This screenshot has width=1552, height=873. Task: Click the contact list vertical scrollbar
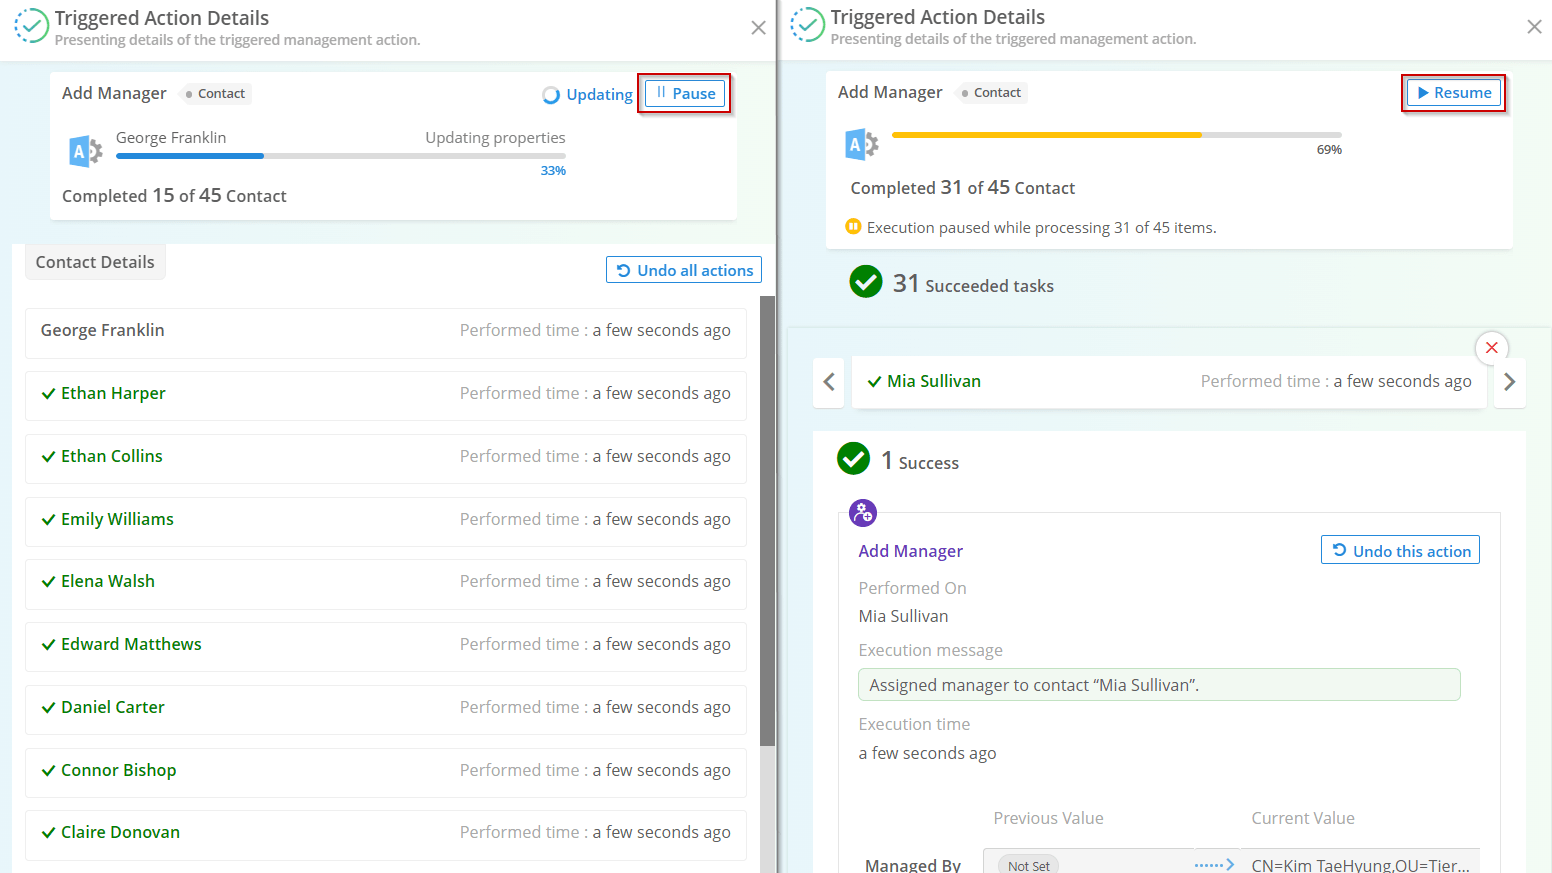click(x=768, y=520)
